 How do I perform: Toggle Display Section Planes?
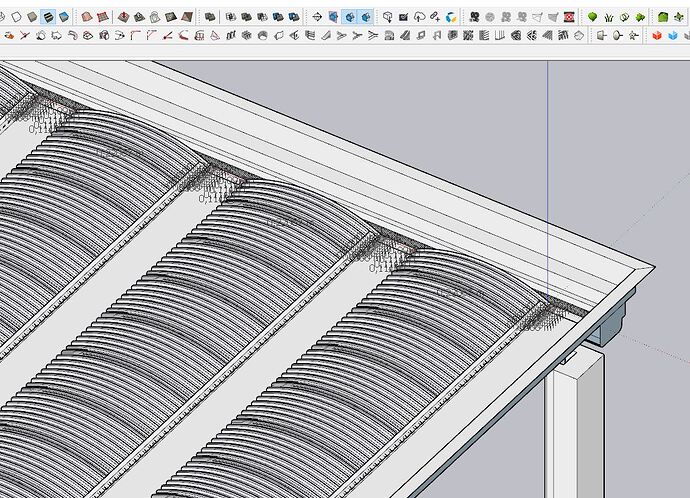pos(334,17)
